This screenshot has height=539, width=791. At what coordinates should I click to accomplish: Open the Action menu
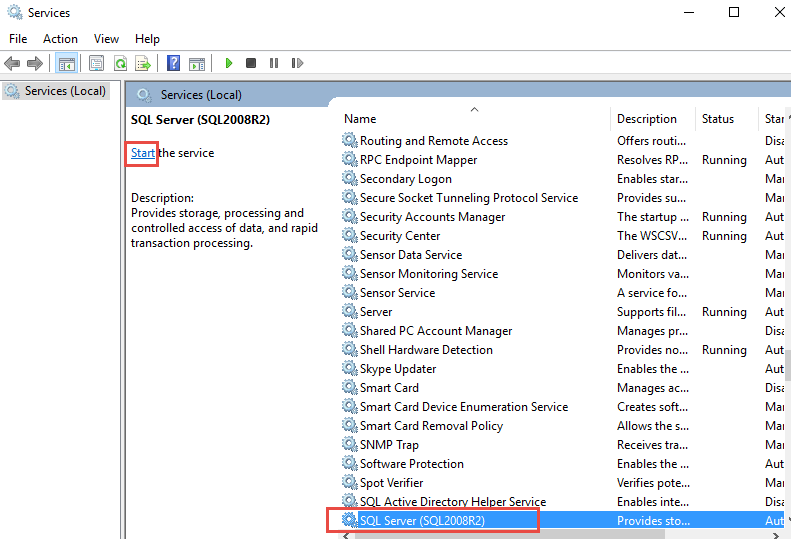[61, 39]
